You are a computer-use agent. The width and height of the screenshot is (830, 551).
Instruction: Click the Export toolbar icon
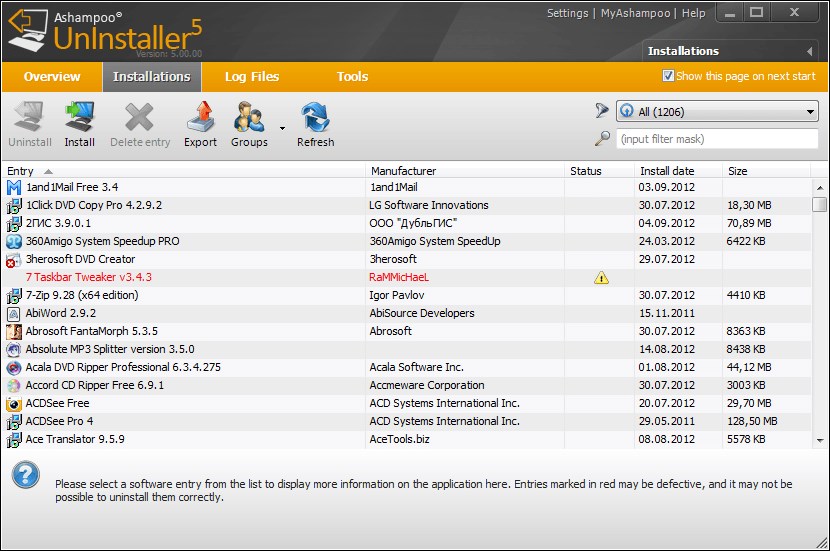[201, 116]
